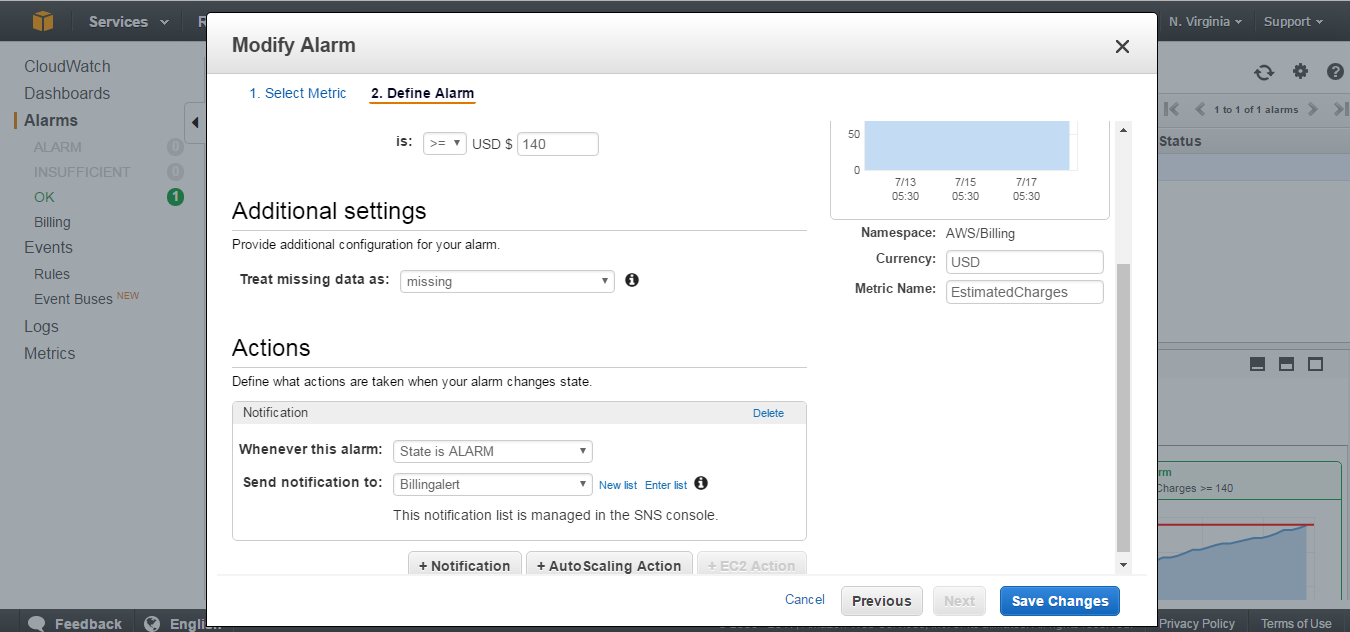This screenshot has width=1350, height=632.
Task: Click the New list link
Action: (x=618, y=485)
